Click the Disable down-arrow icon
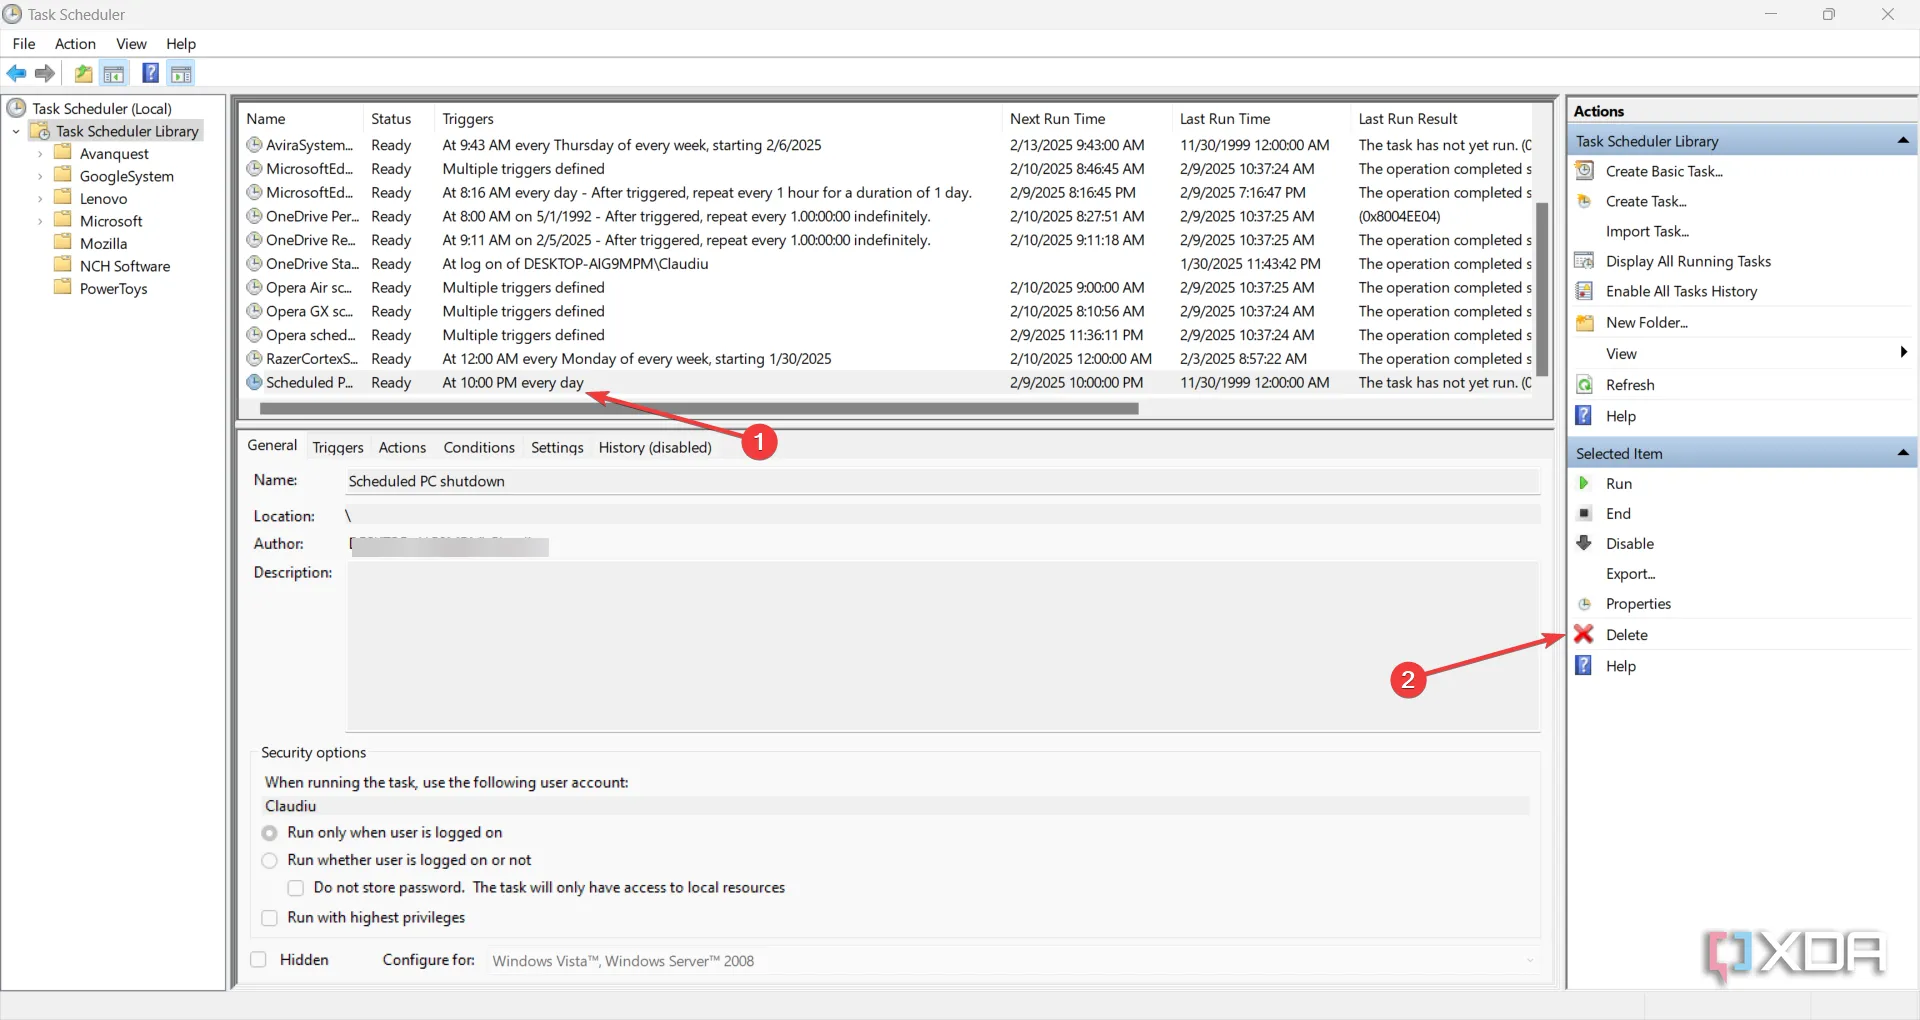The image size is (1920, 1020). pyautogui.click(x=1584, y=543)
